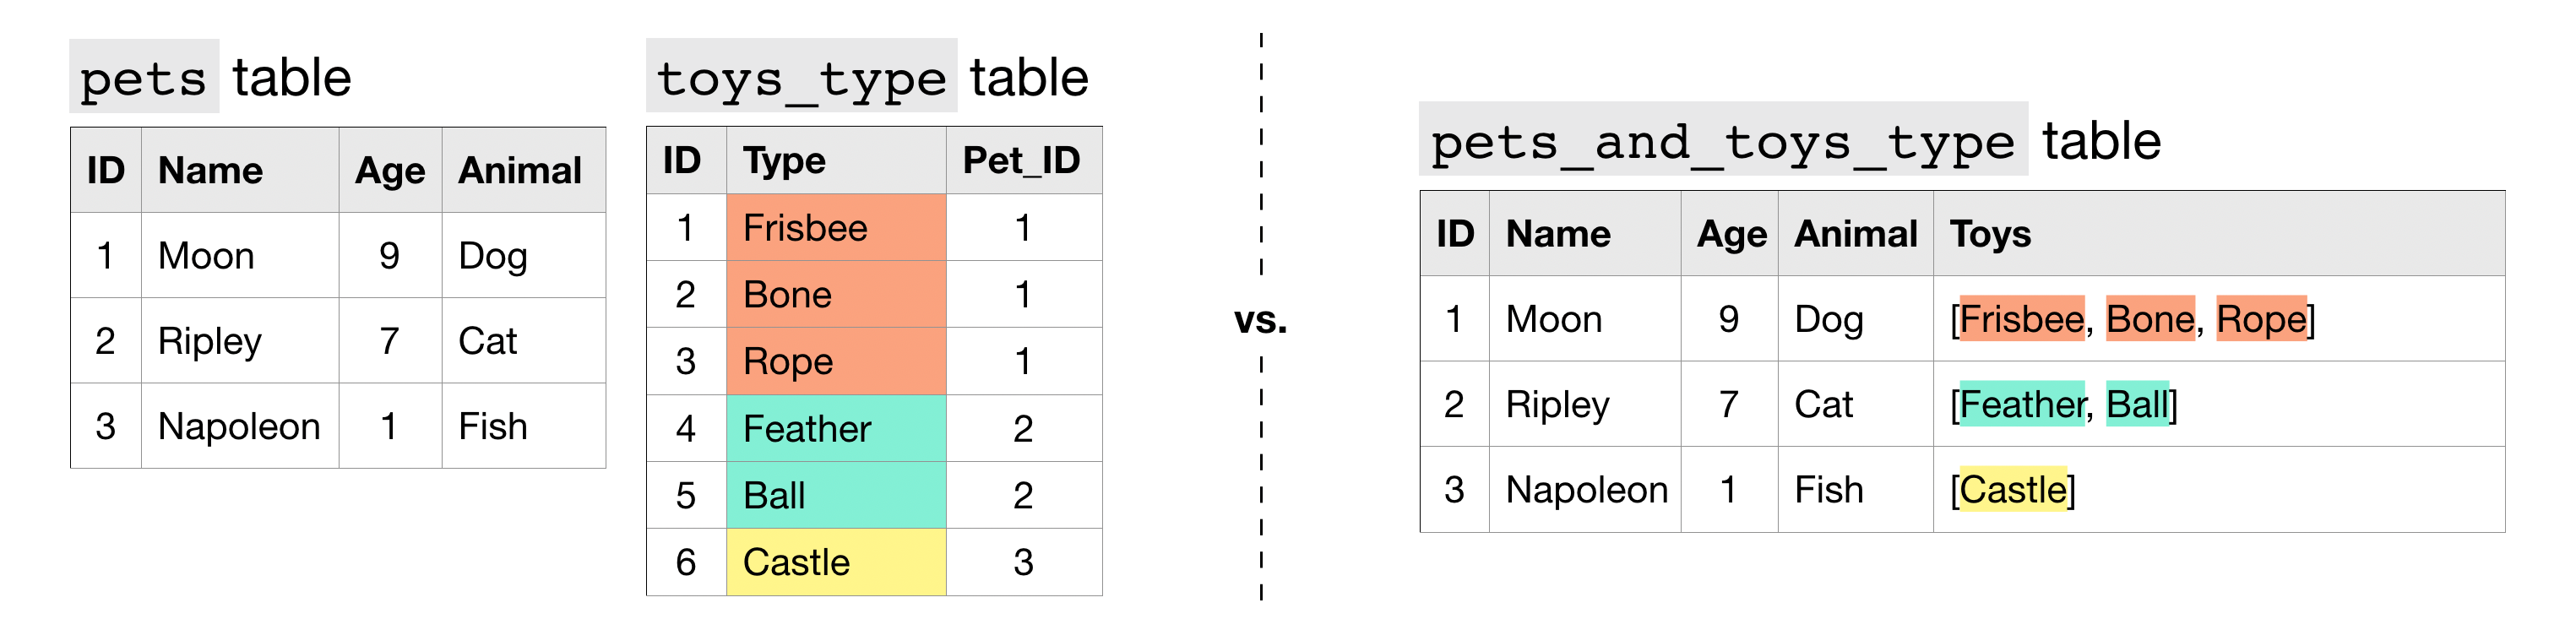Viewport: 2576px width, 630px height.
Task: Click highlighted Rope in the Toys column
Action: 2261,319
